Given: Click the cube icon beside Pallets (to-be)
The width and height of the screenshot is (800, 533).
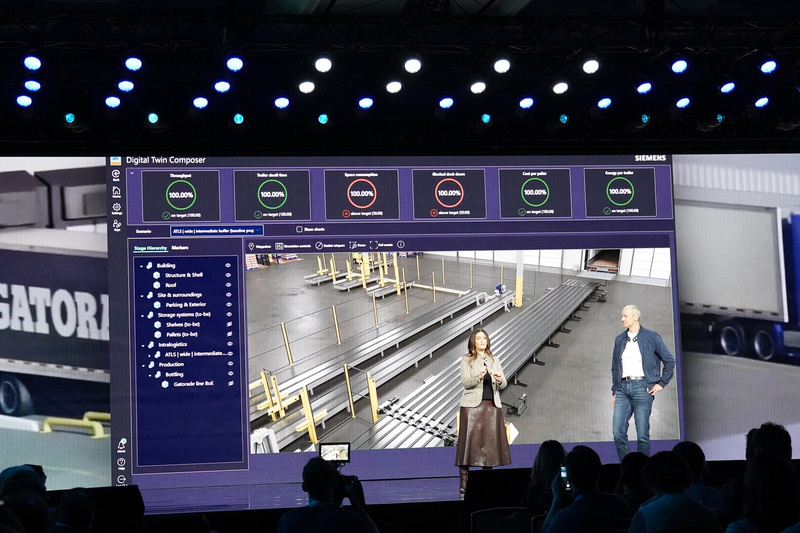Looking at the screenshot, I should (x=158, y=335).
